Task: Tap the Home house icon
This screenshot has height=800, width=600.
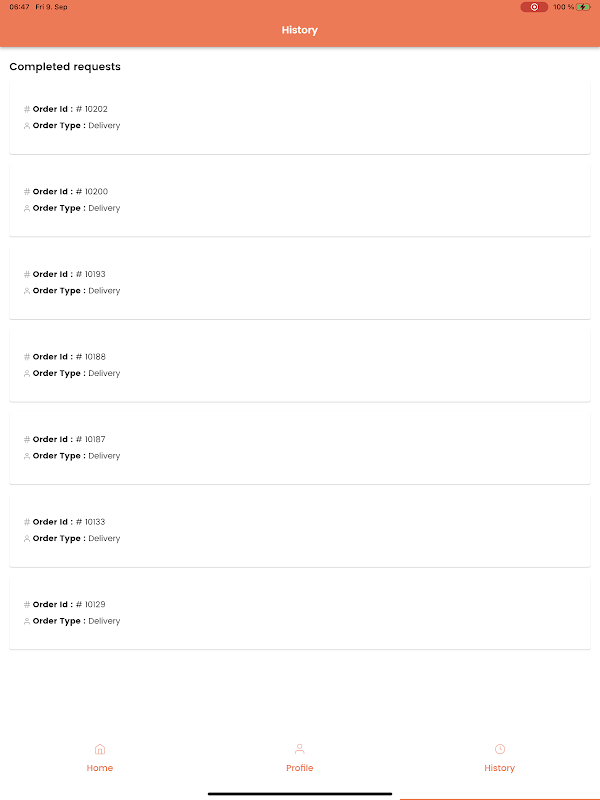Action: (x=99, y=749)
